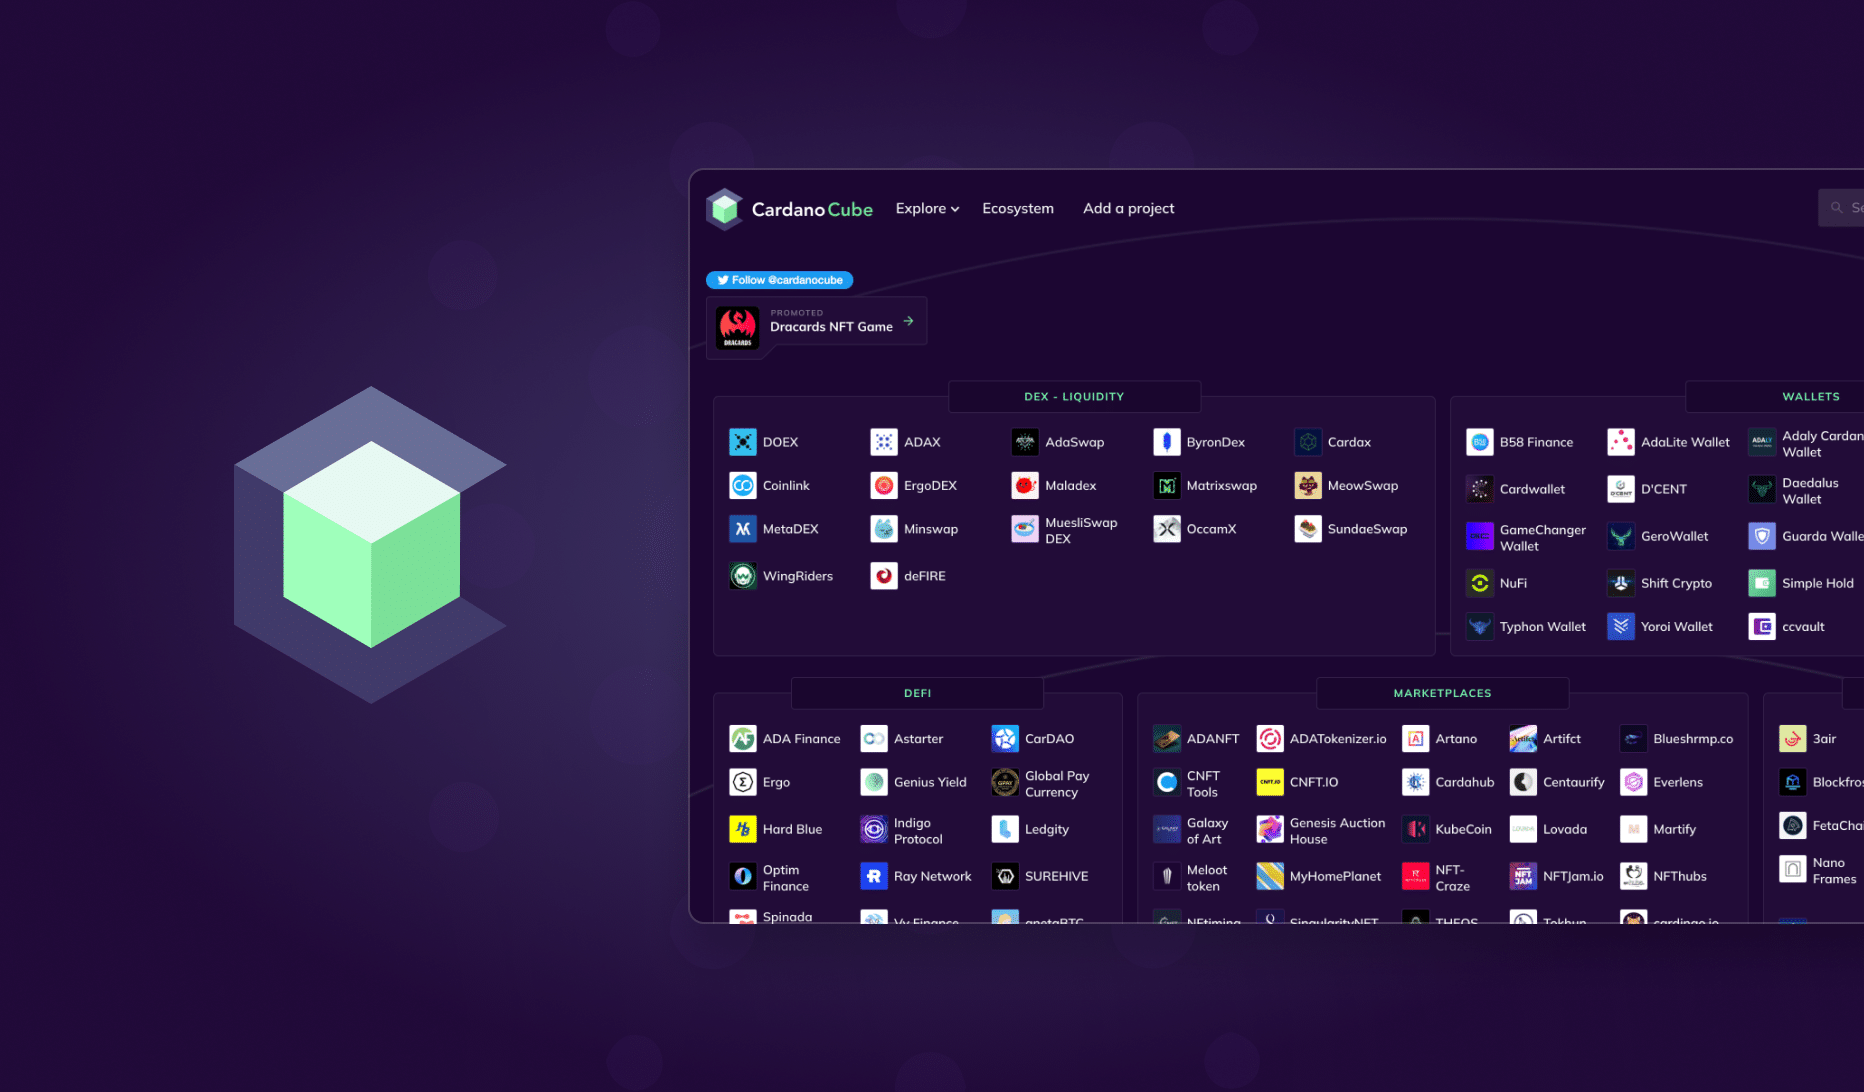Viewport: 1864px width, 1092px height.
Task: Click the Coinlink icon
Action: point(743,486)
